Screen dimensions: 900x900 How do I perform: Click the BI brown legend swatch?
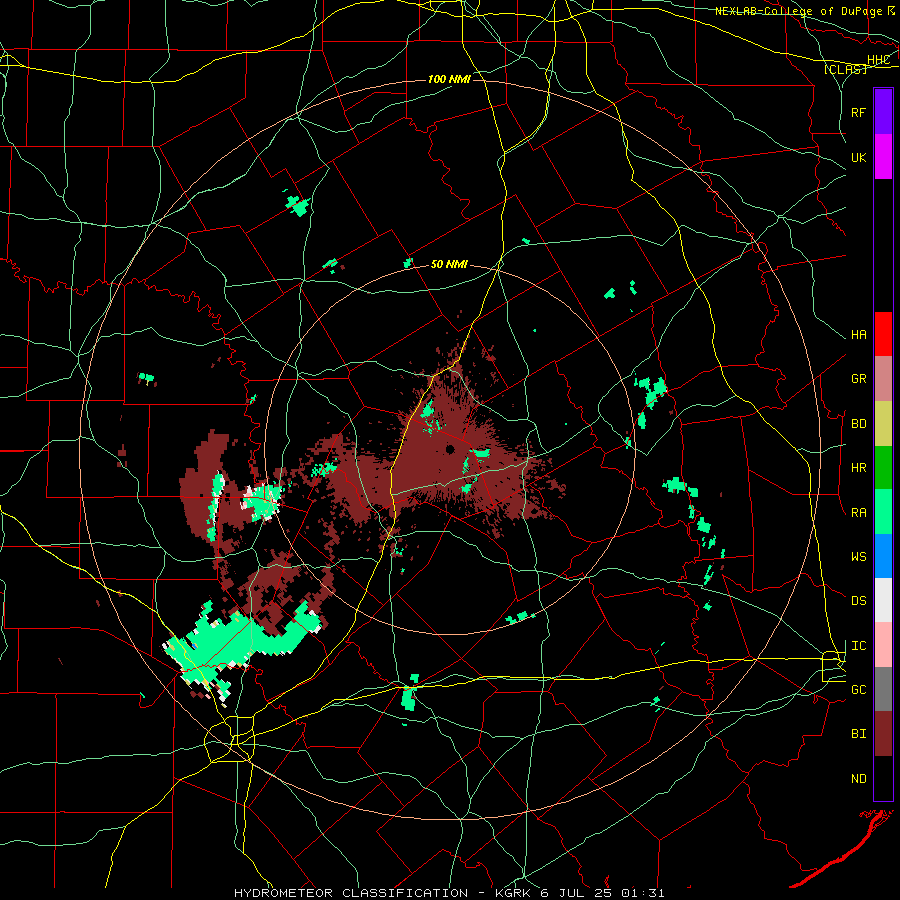(883, 734)
